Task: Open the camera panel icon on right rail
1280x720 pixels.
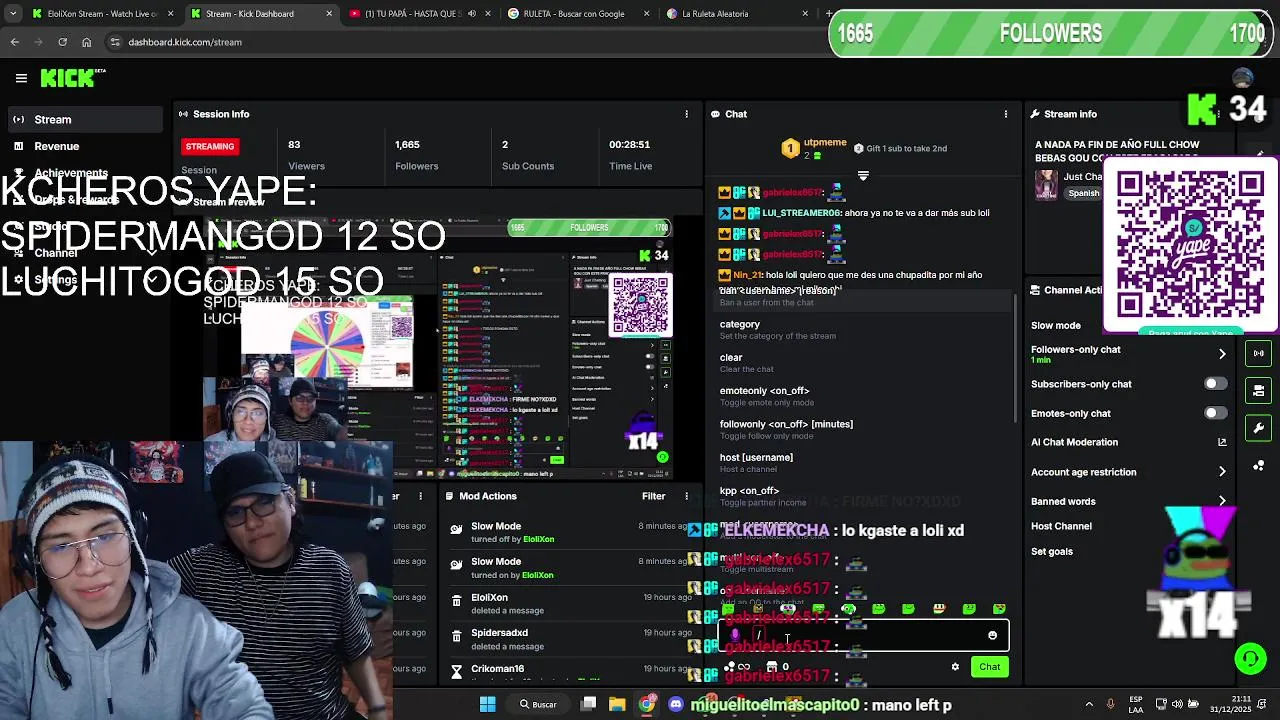Action: pos(1259,390)
